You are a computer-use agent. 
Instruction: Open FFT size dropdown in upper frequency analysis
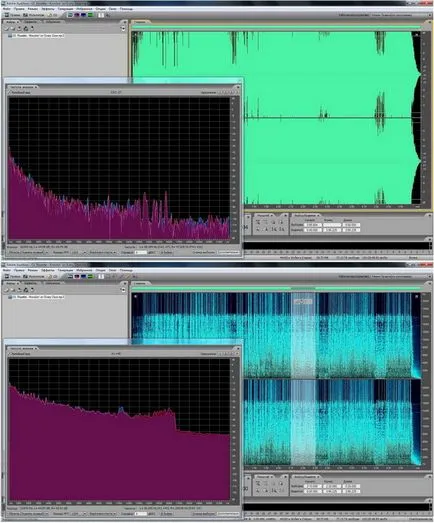79,252
